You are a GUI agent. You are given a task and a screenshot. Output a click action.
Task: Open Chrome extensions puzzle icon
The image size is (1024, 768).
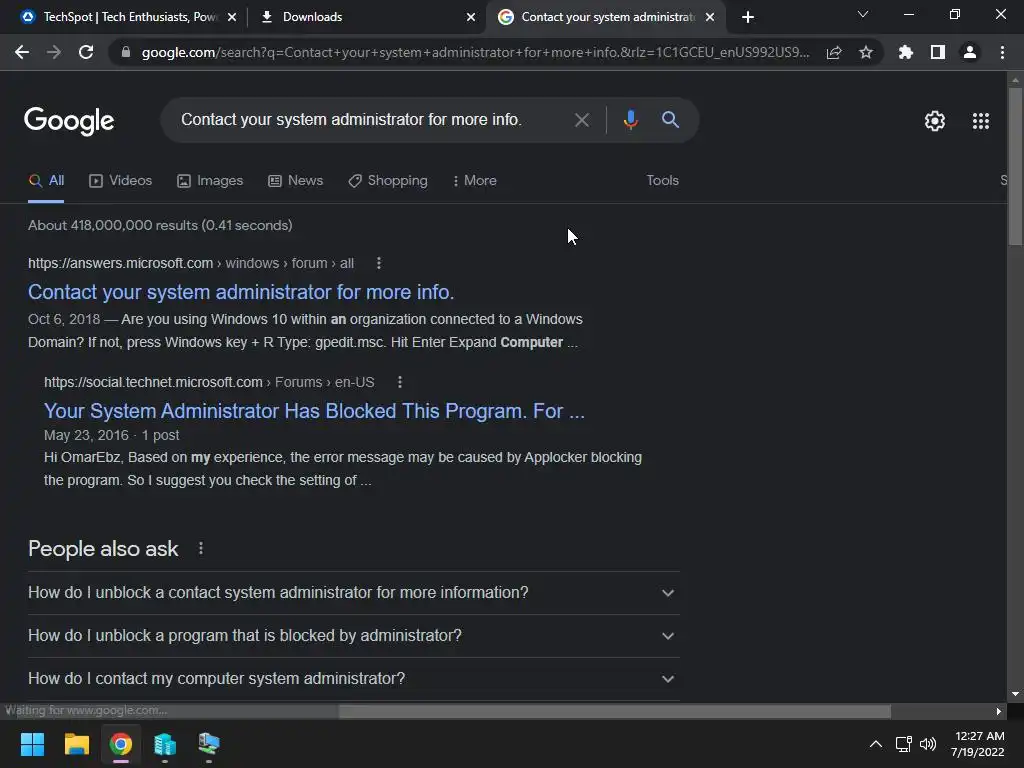click(x=906, y=52)
